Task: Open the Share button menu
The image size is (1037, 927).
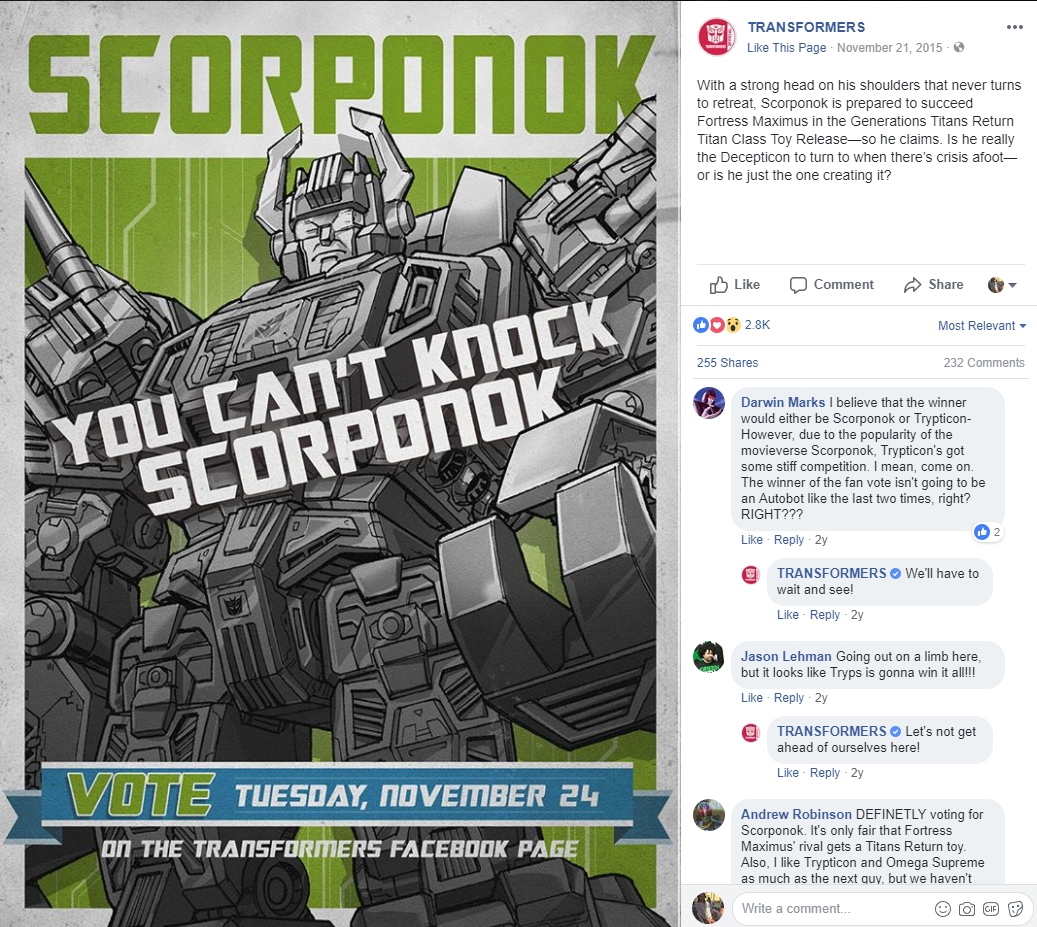Action: (933, 285)
